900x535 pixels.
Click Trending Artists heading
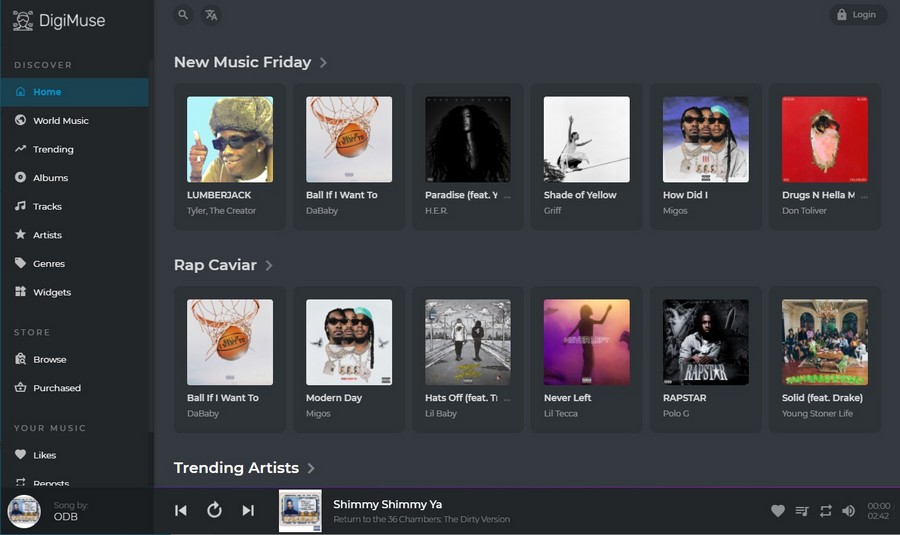[x=236, y=468]
